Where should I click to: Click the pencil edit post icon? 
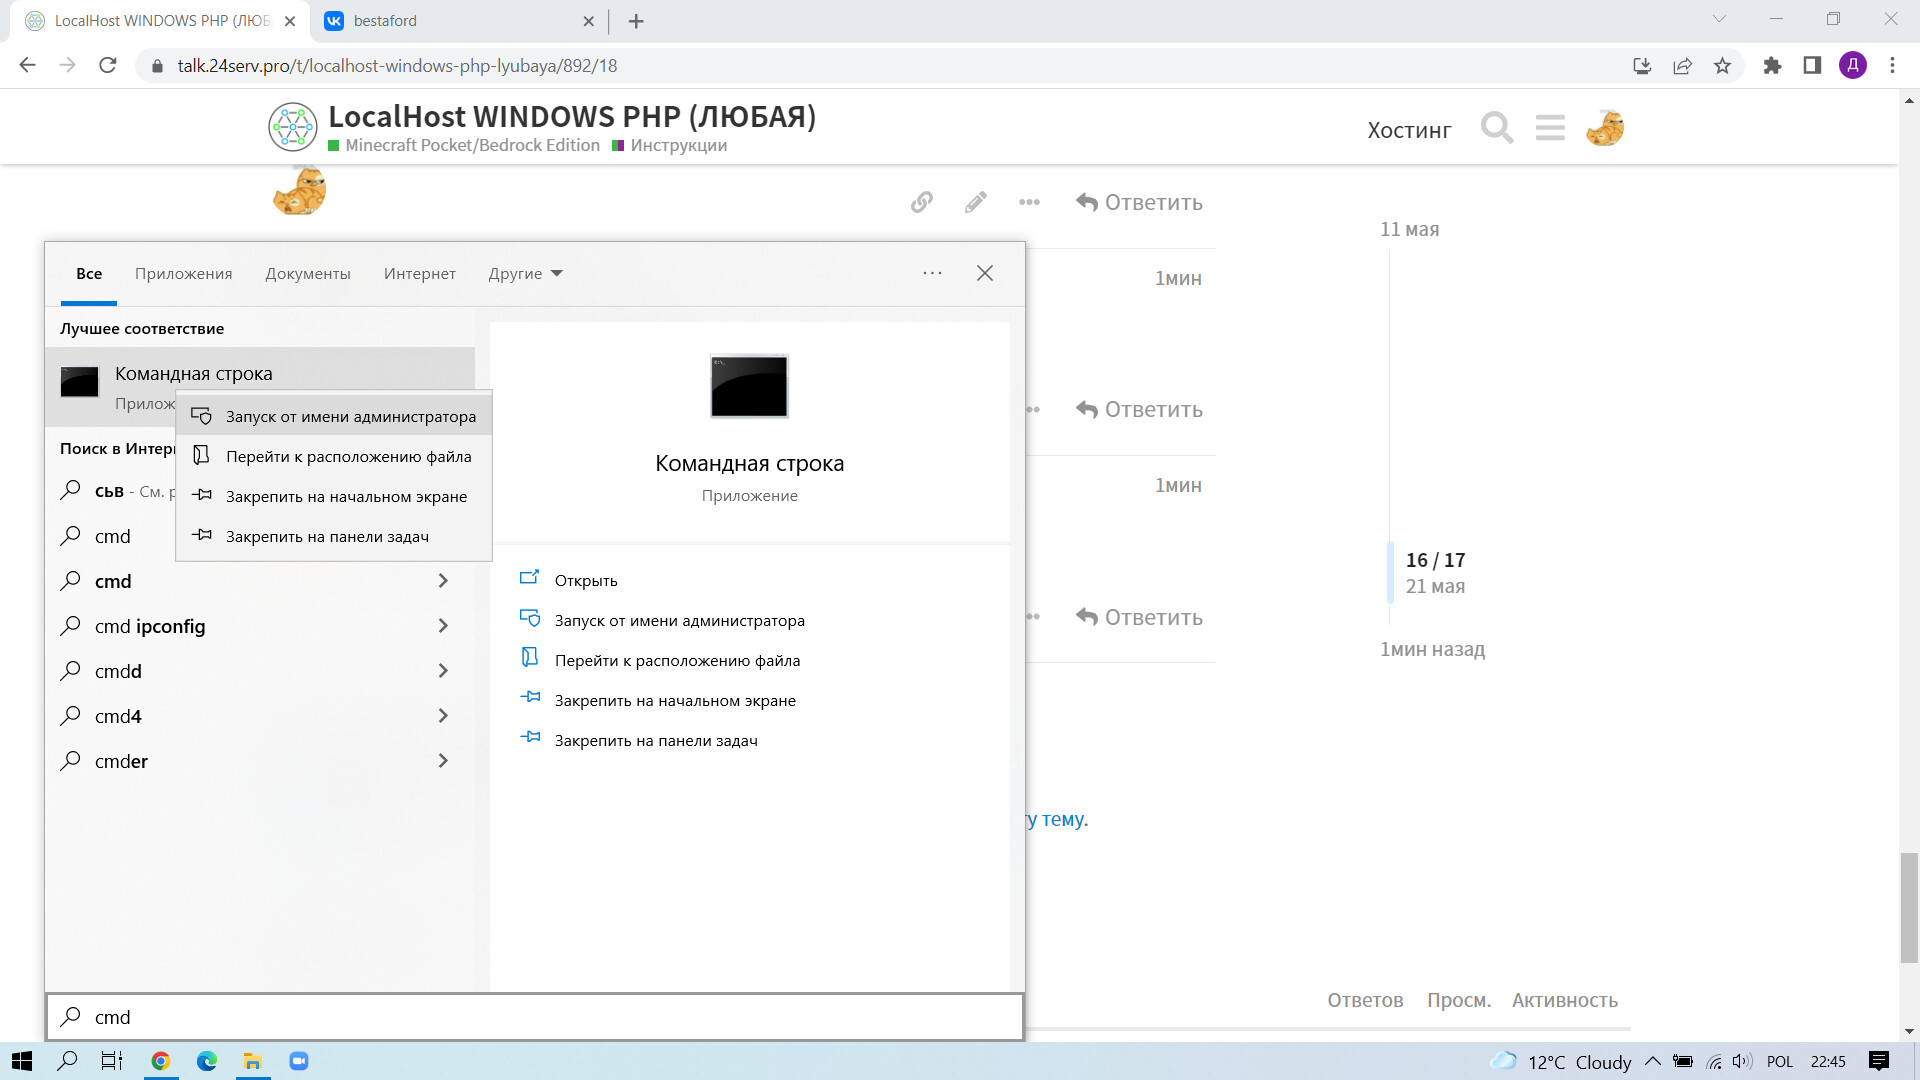click(x=975, y=202)
